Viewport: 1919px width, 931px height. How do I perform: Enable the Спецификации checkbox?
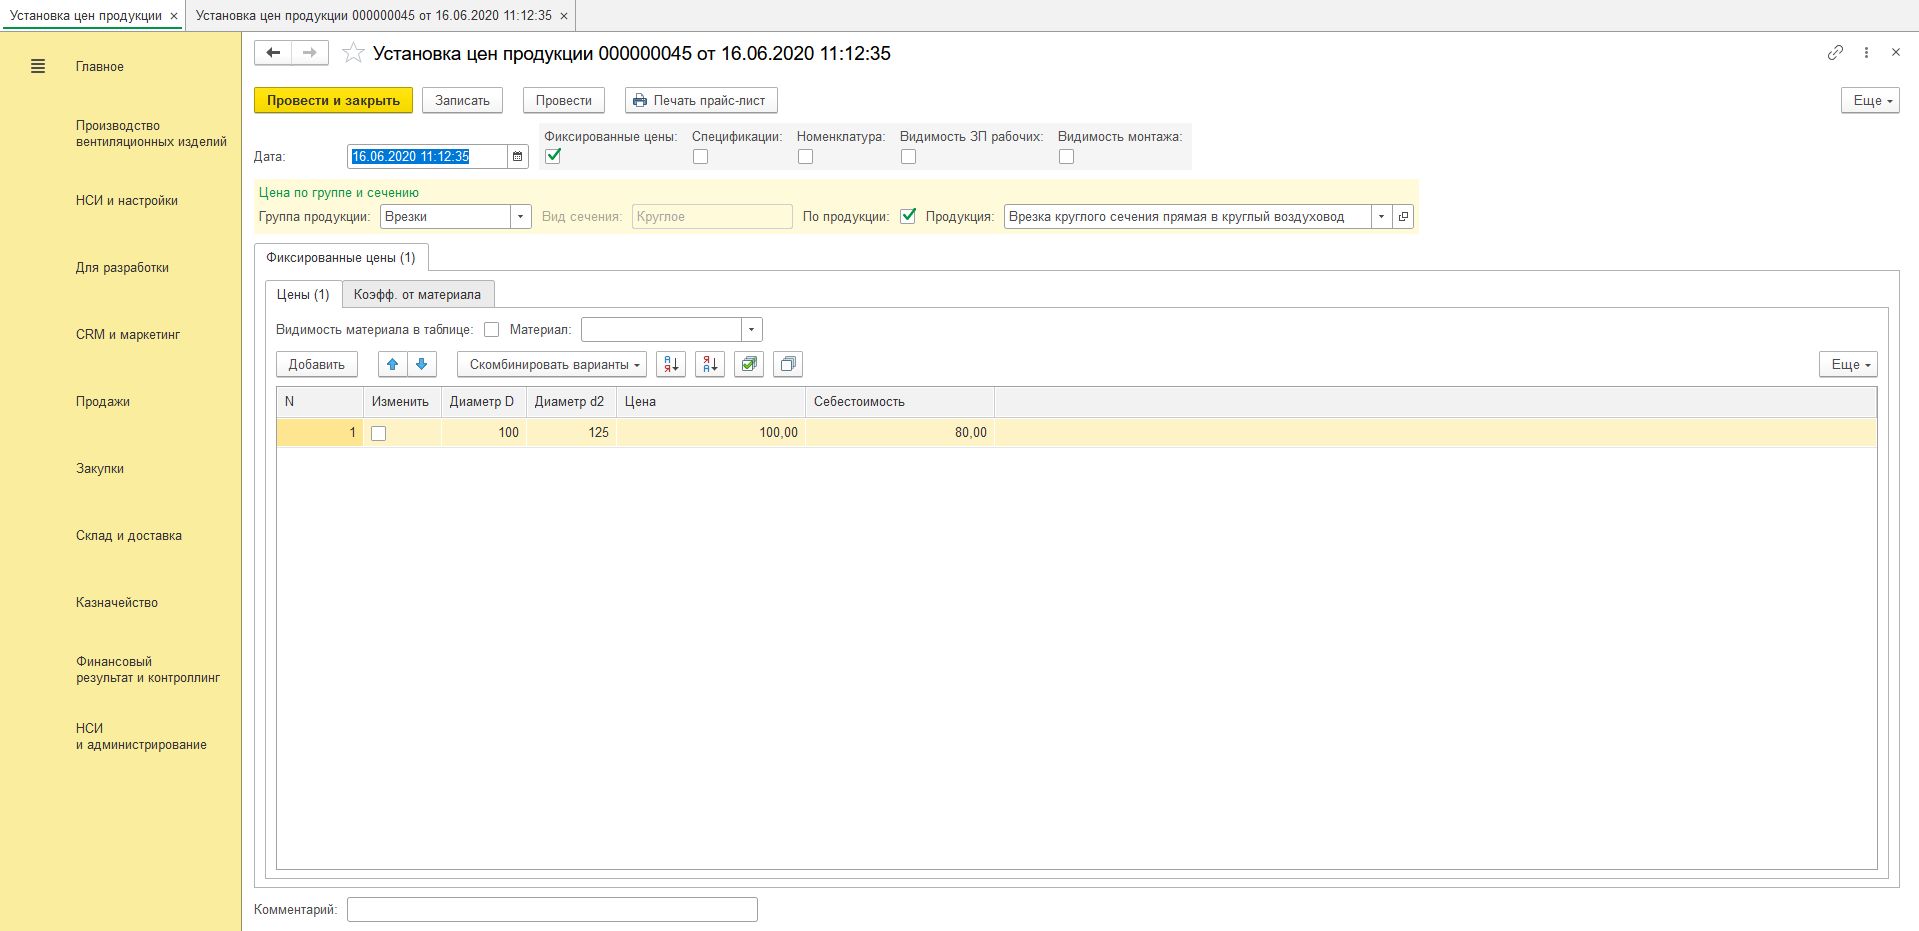tap(700, 157)
